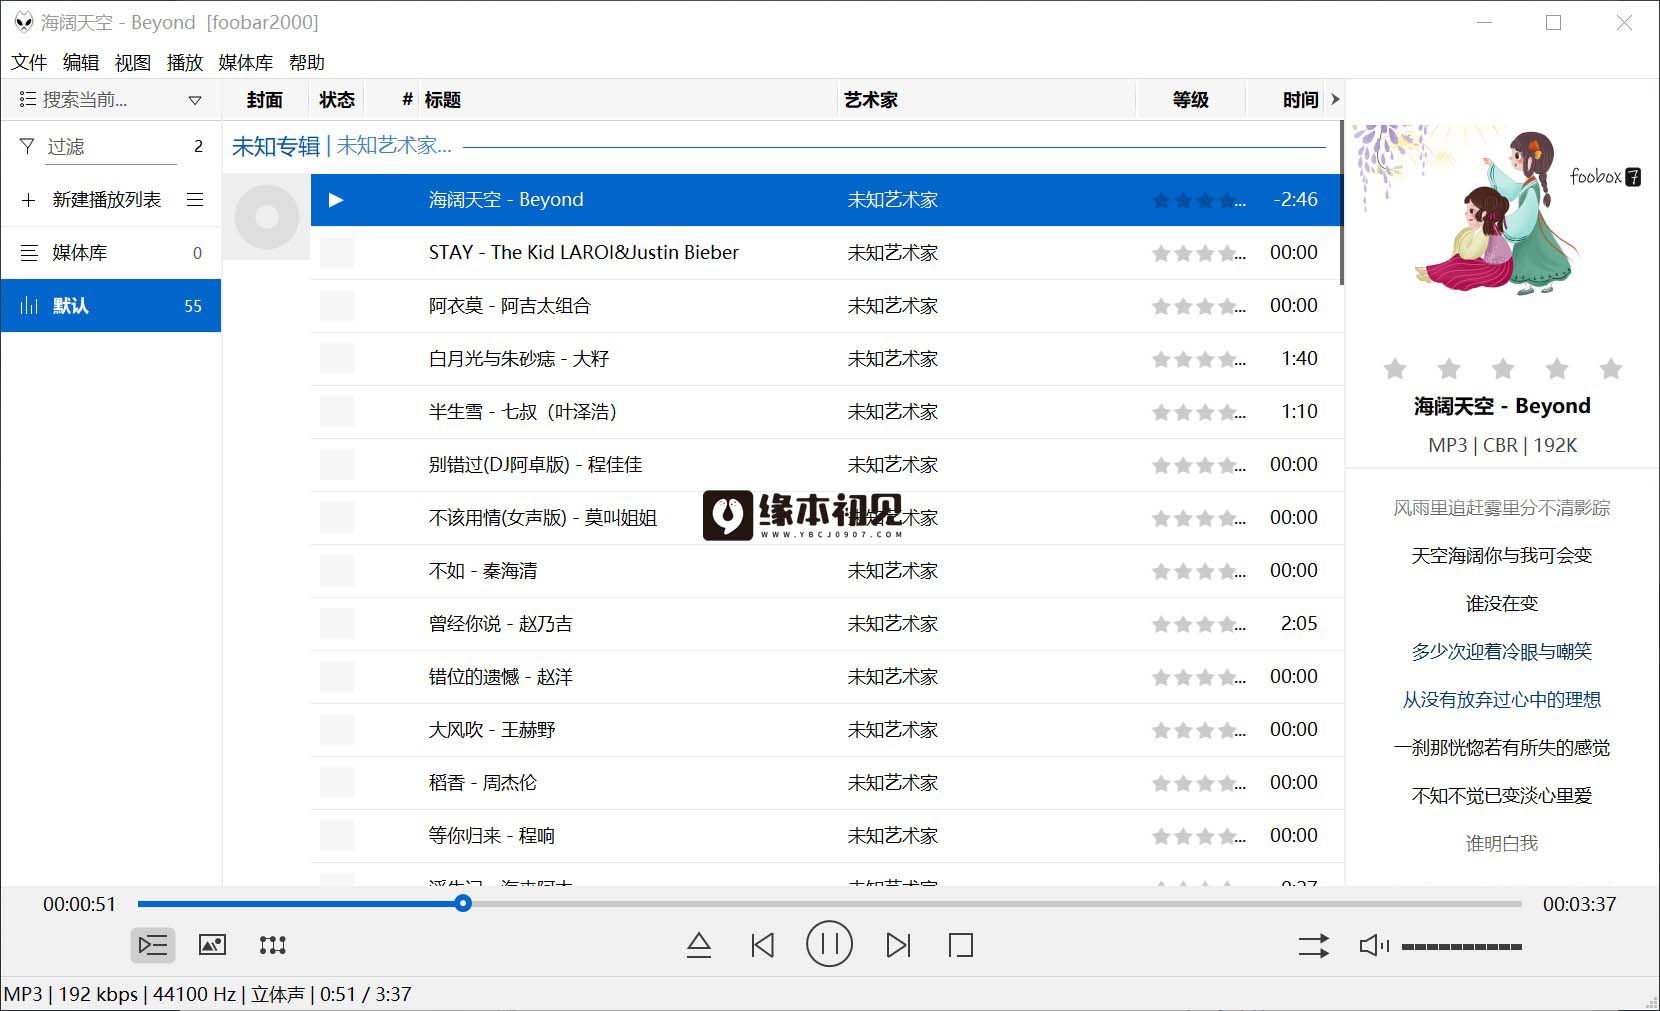Mute sound with the speaker icon
The image size is (1660, 1011).
pos(1375,945)
